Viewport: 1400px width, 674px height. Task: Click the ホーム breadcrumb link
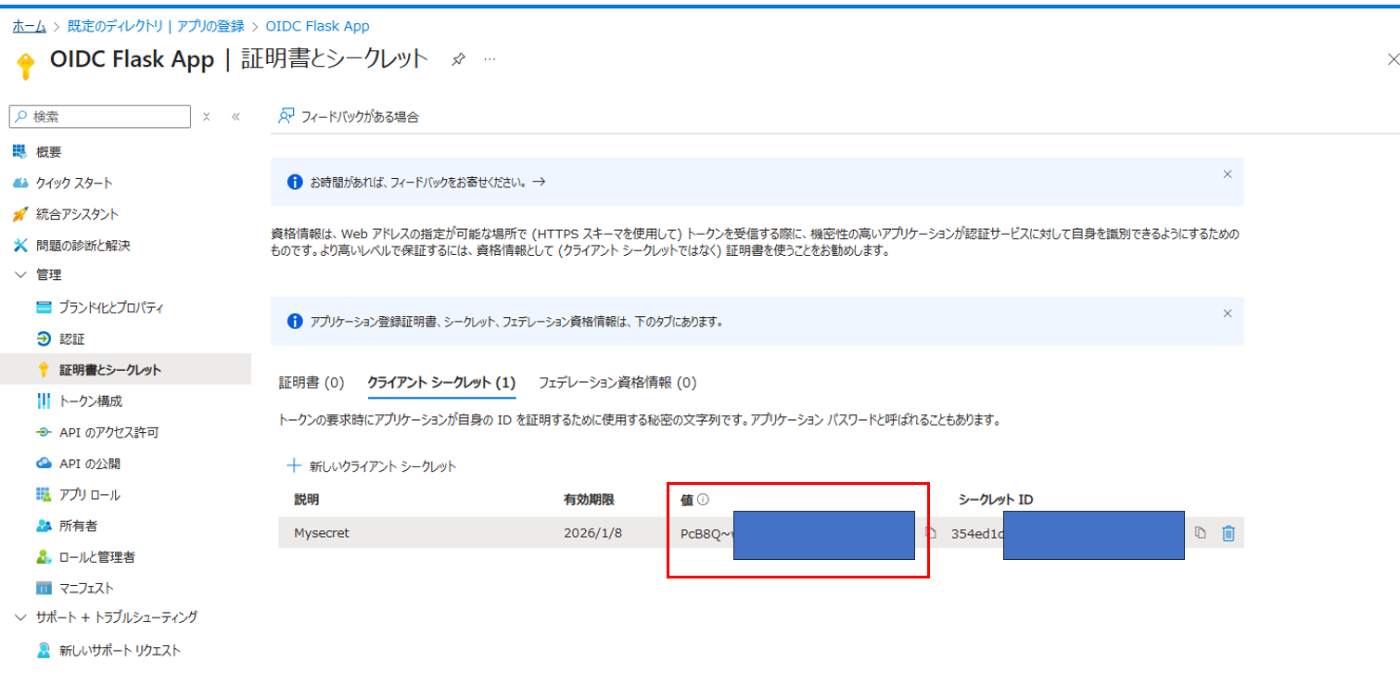[x=29, y=26]
